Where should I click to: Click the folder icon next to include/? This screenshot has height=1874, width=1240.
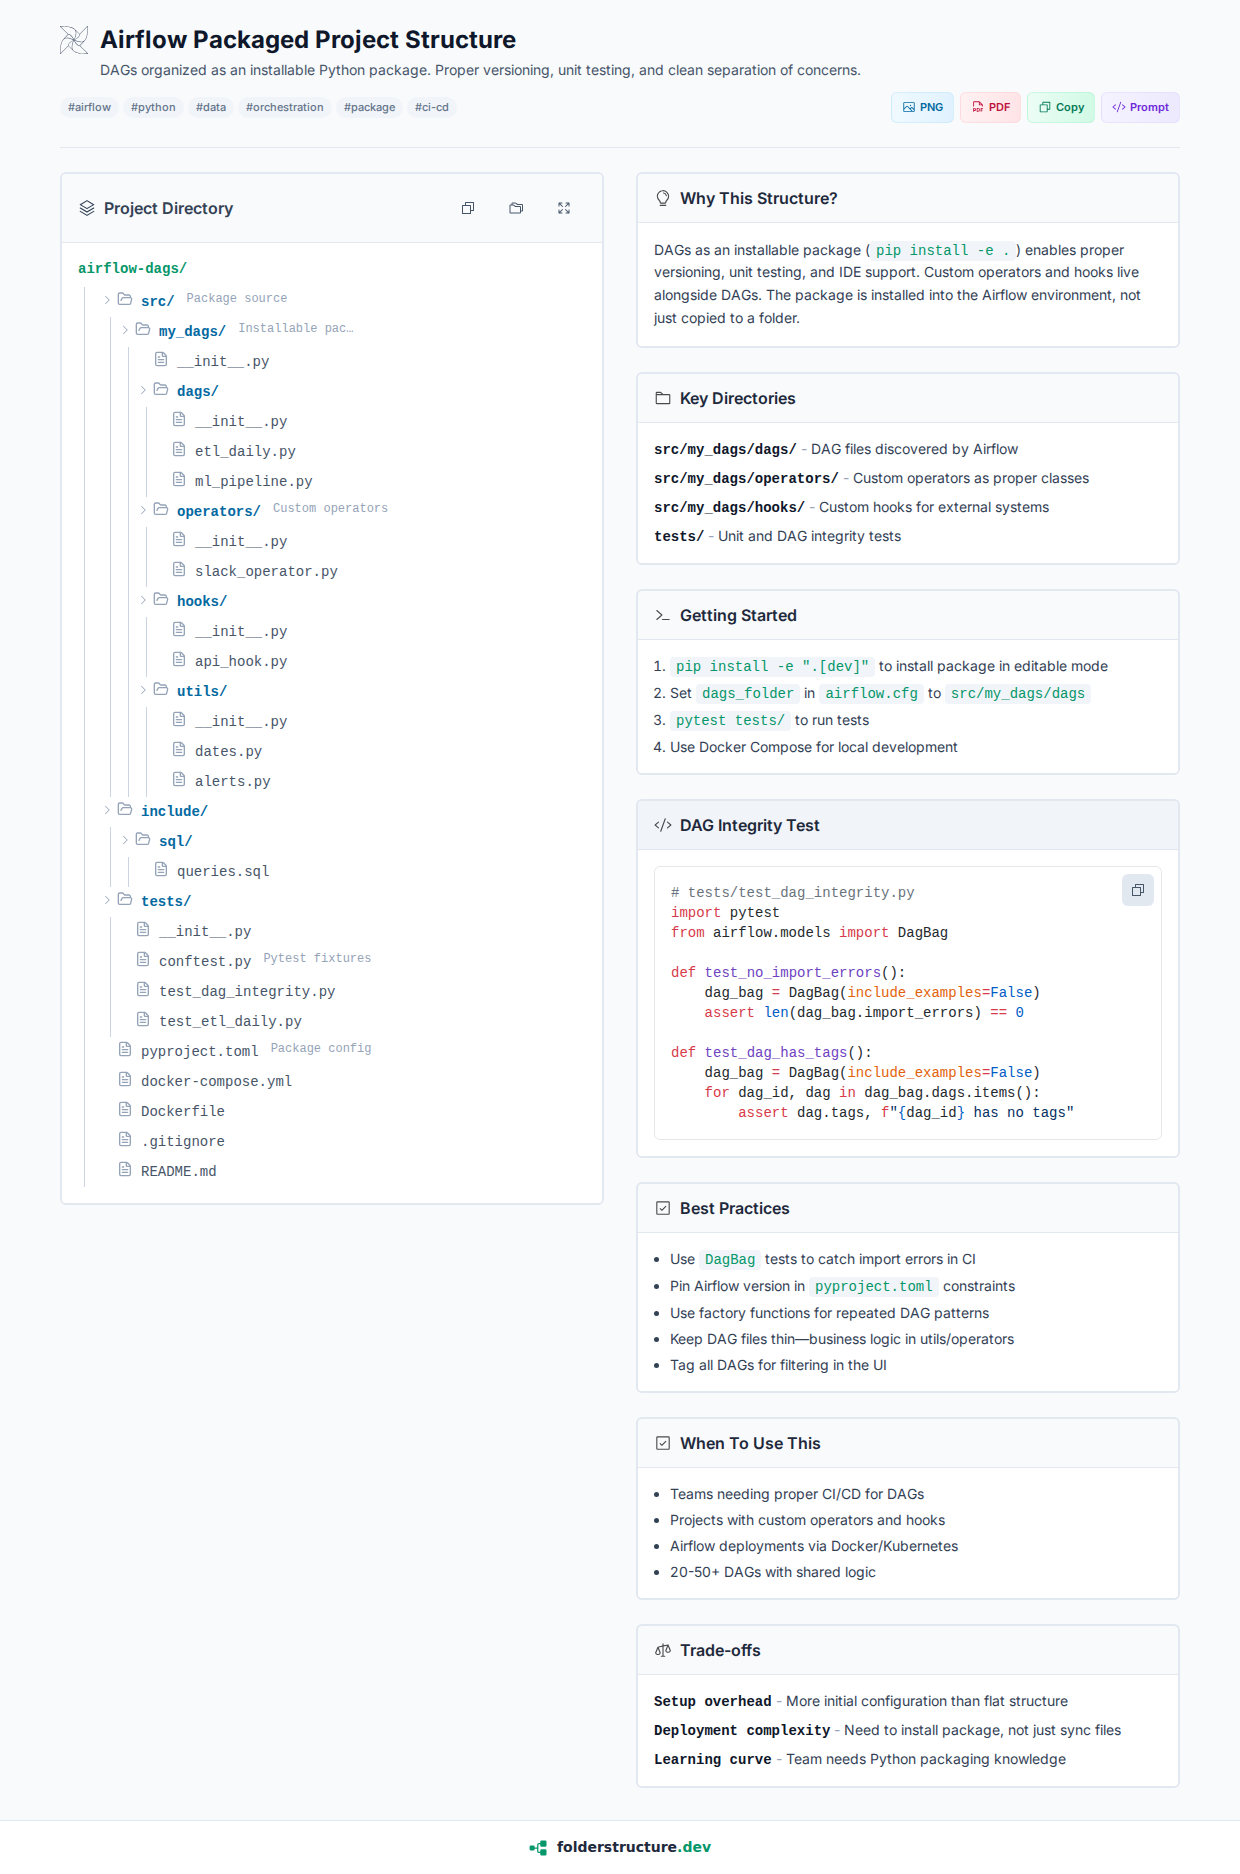pos(125,810)
